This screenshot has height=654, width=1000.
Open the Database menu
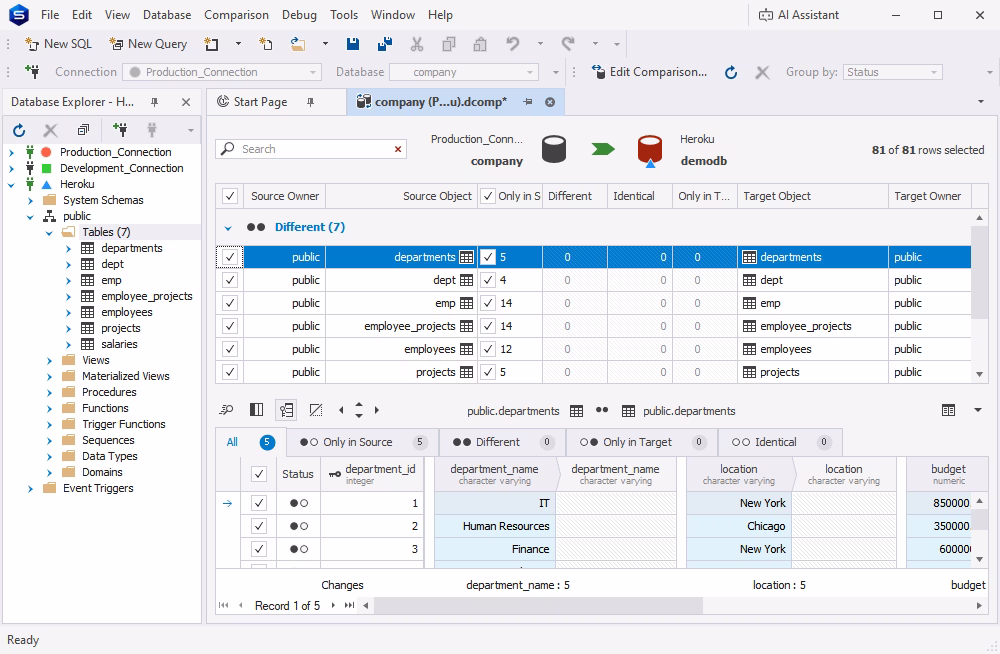[167, 15]
